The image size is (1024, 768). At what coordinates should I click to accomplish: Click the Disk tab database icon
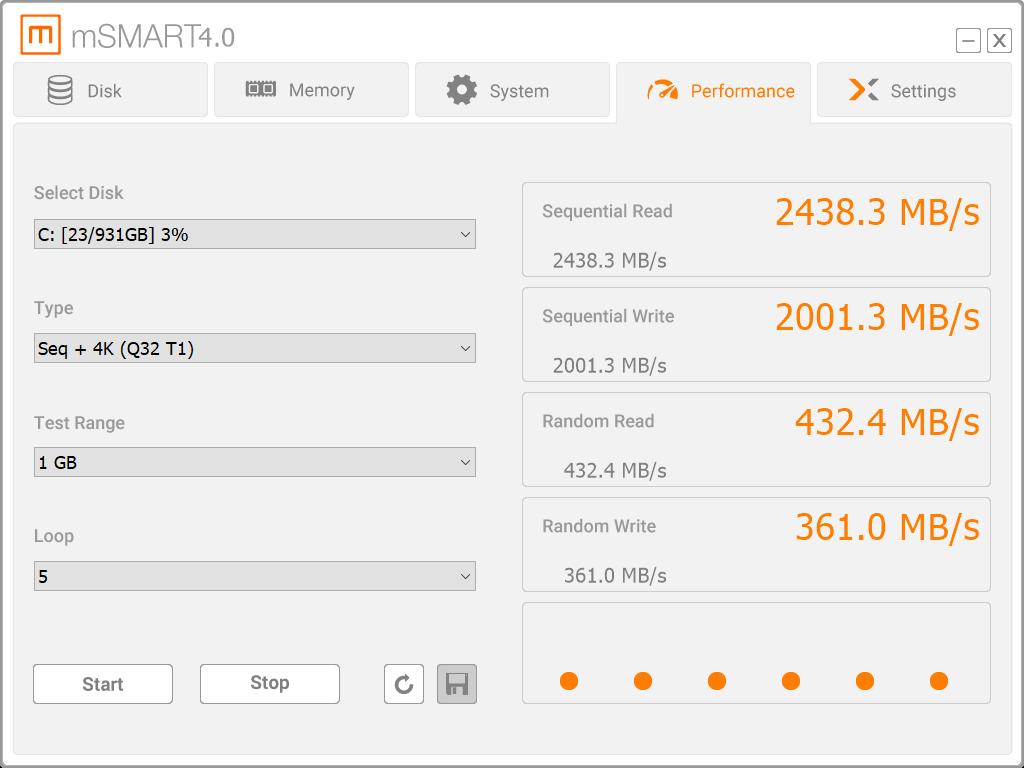point(60,90)
